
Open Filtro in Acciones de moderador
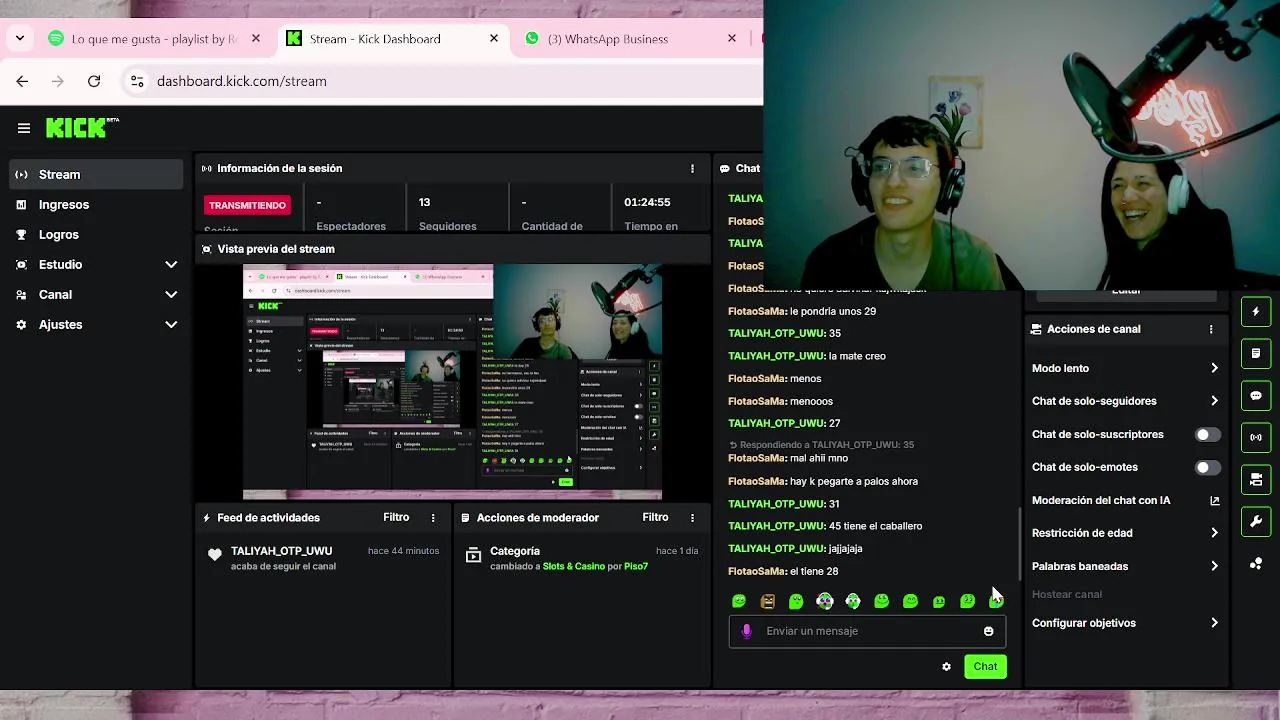click(x=655, y=517)
